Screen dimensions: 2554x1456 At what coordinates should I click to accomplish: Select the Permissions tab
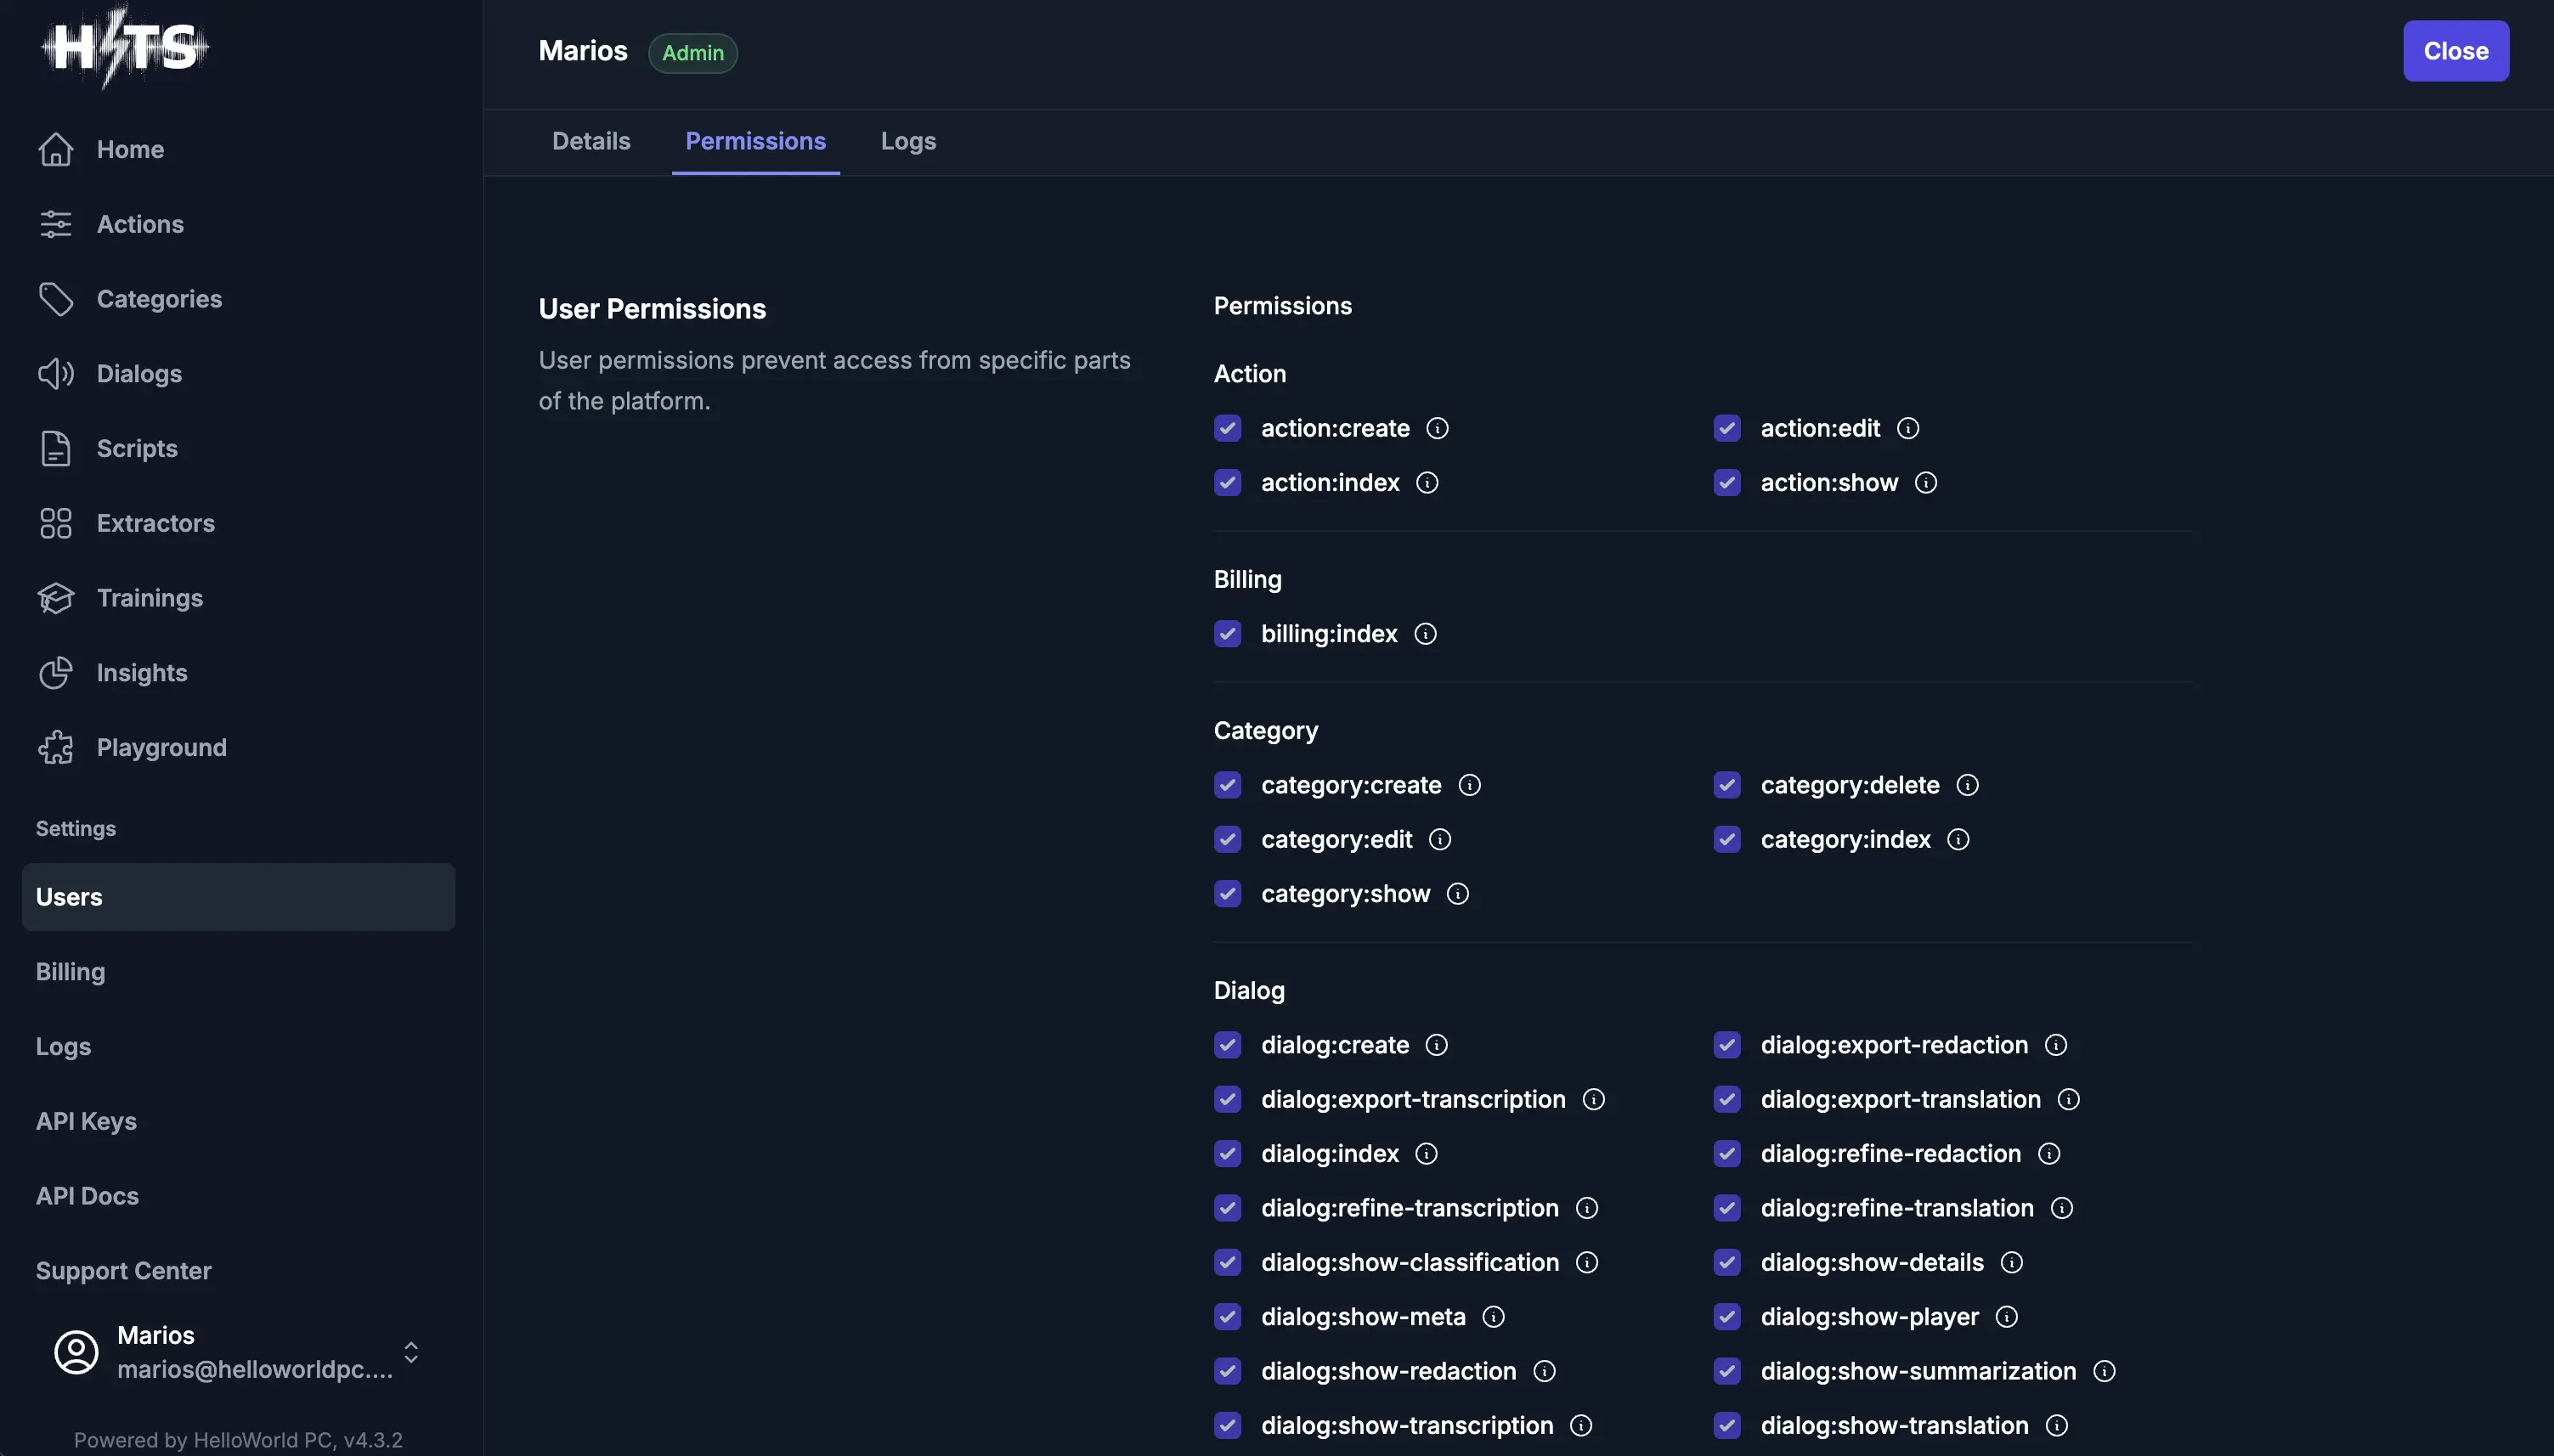point(755,141)
